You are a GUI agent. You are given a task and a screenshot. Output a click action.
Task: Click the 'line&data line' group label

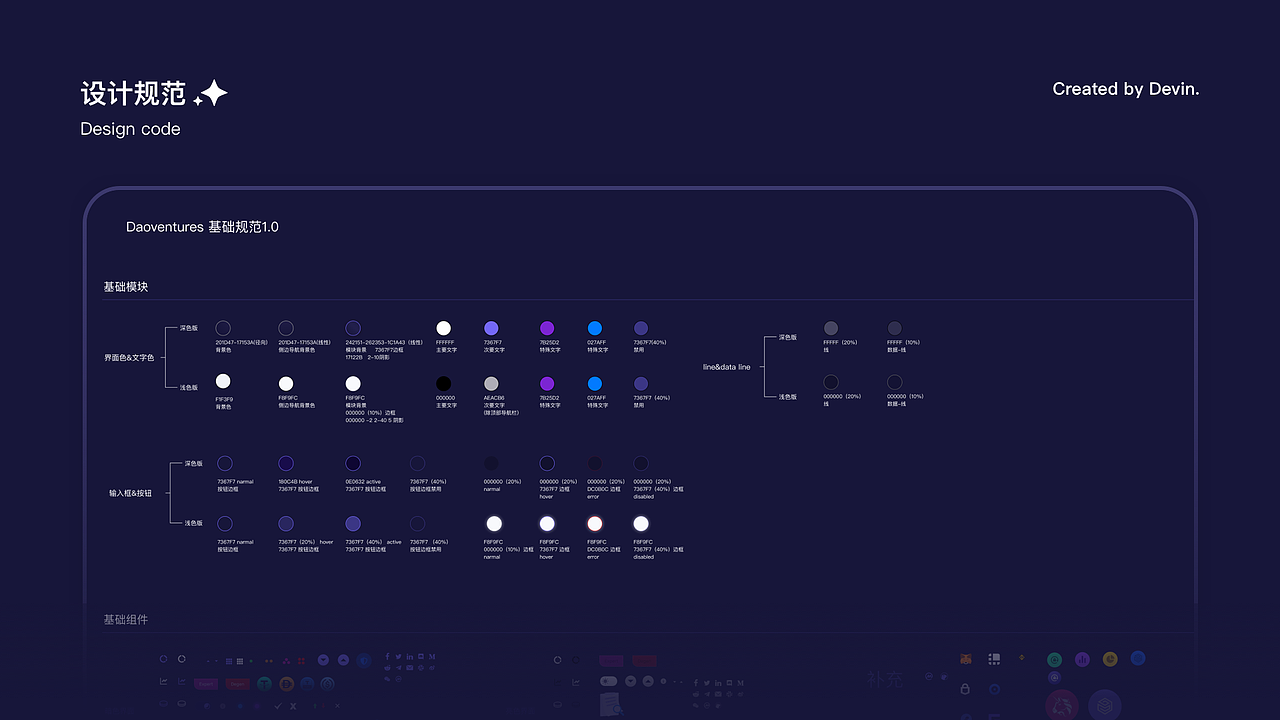727,367
